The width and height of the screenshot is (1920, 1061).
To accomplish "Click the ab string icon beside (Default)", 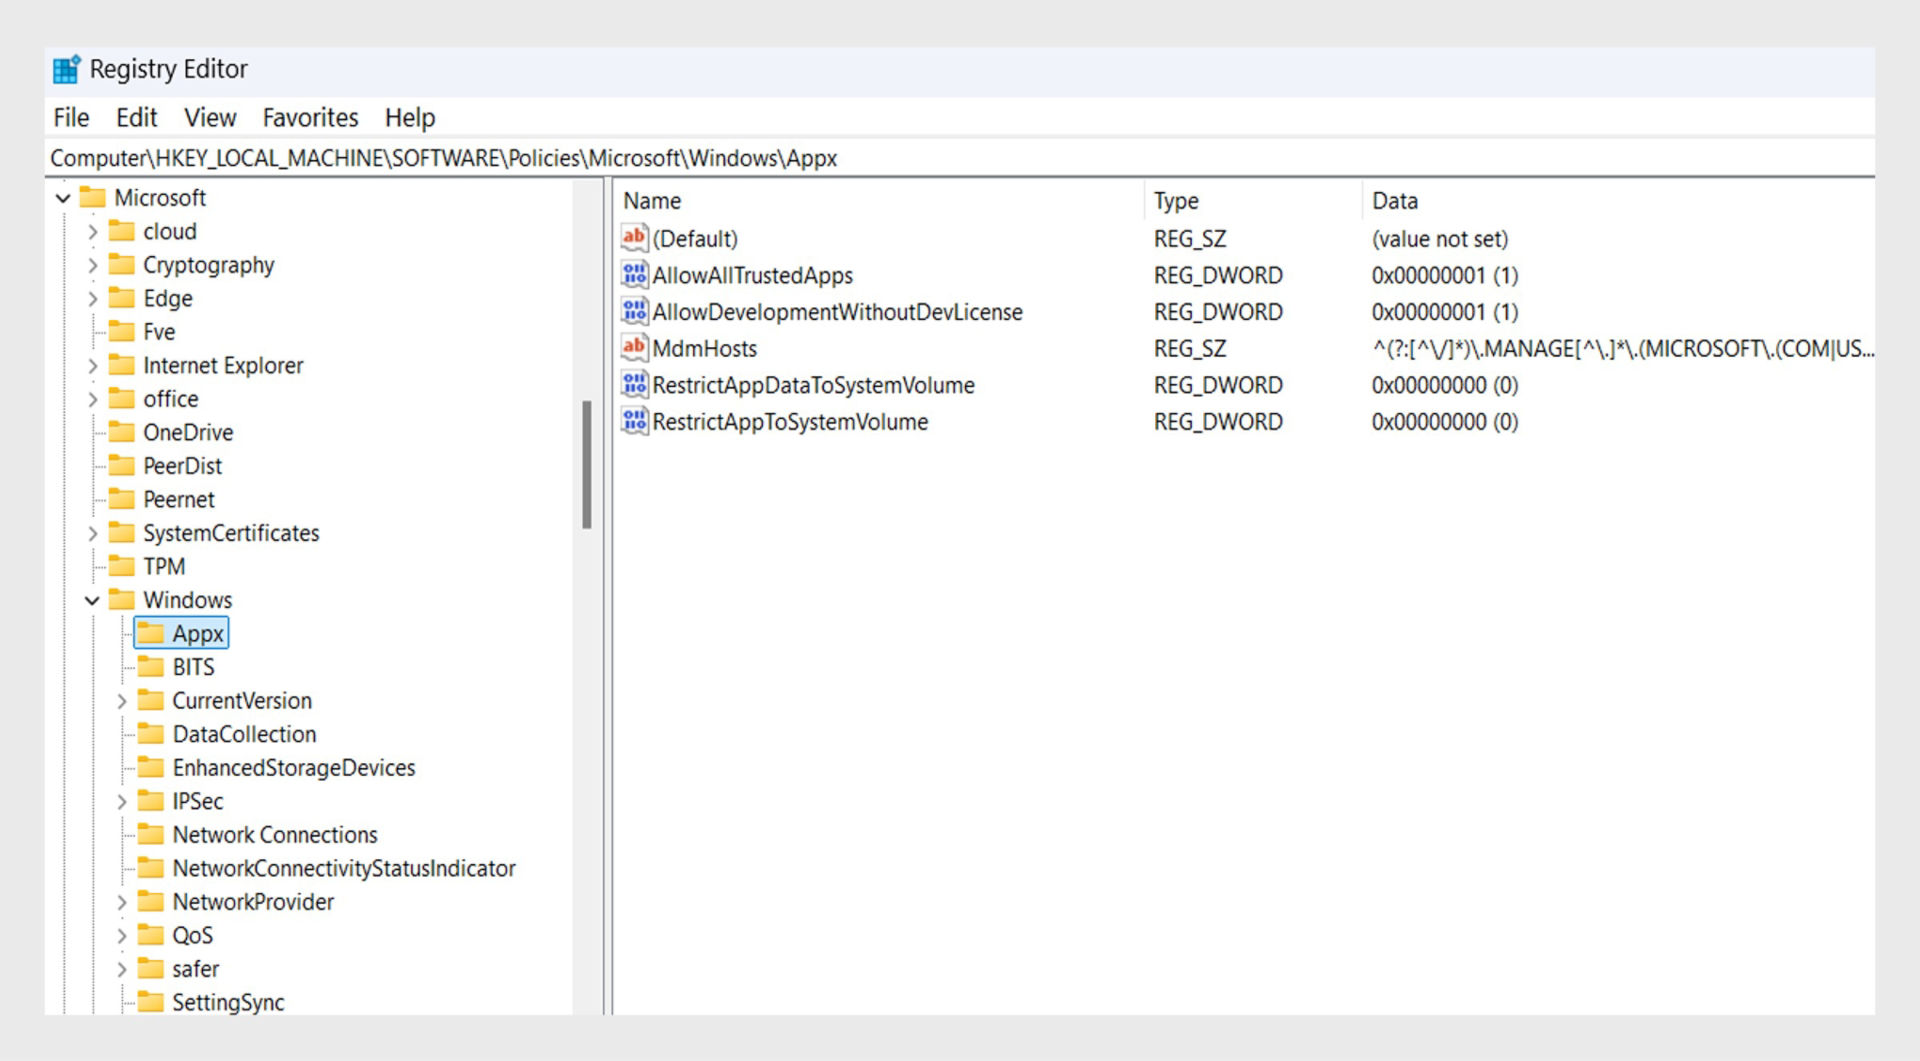I will [x=634, y=238].
